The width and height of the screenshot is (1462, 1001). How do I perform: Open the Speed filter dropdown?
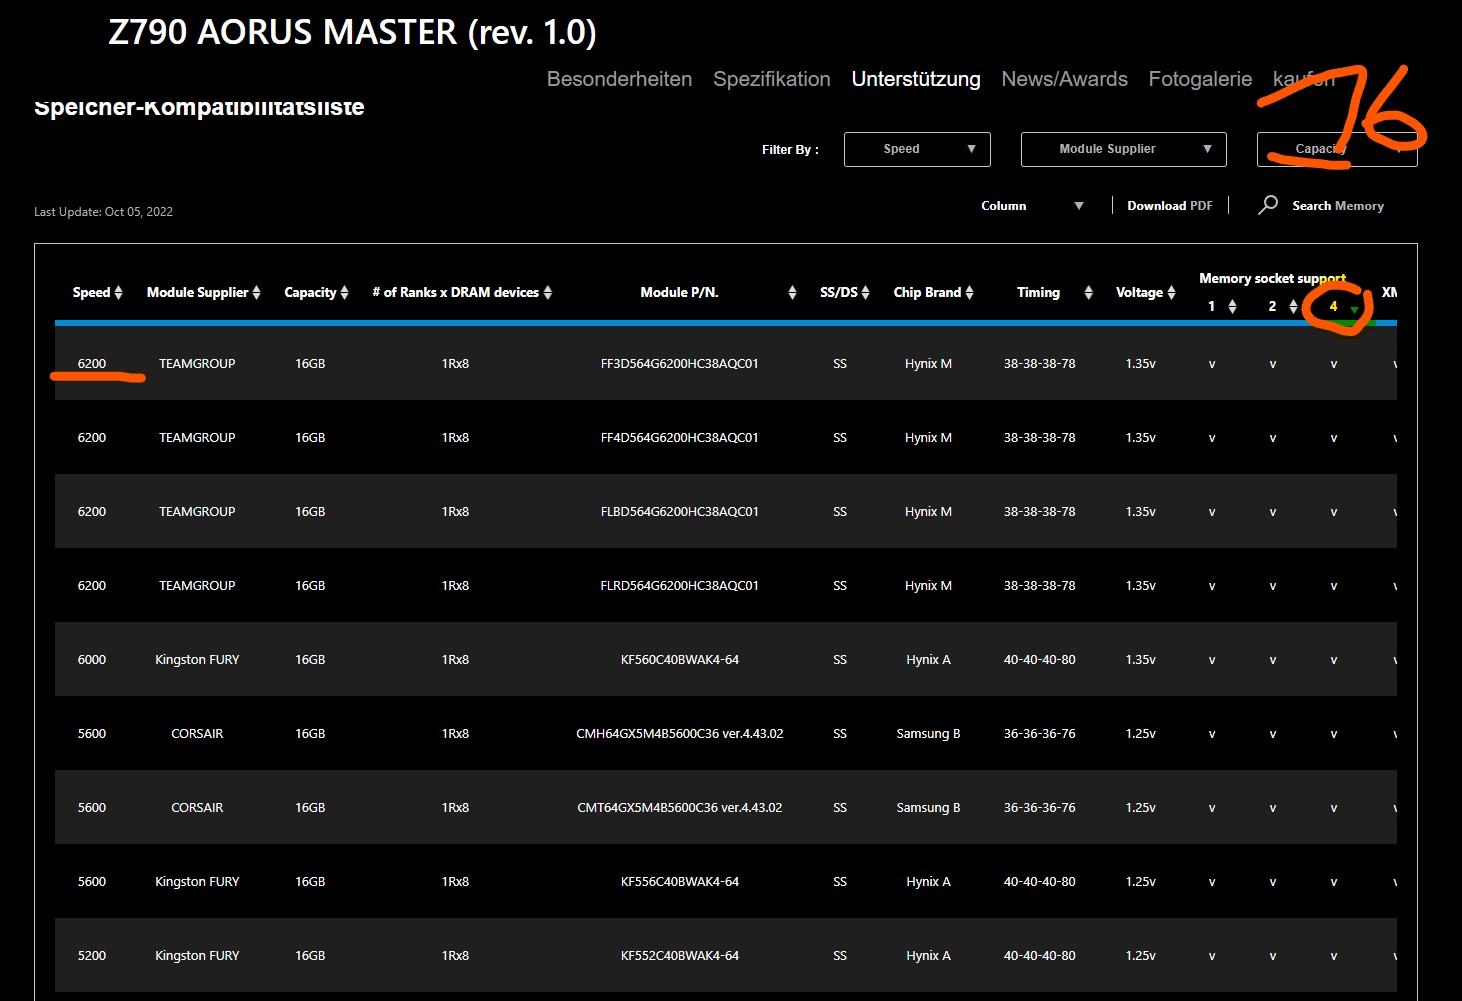tap(917, 149)
